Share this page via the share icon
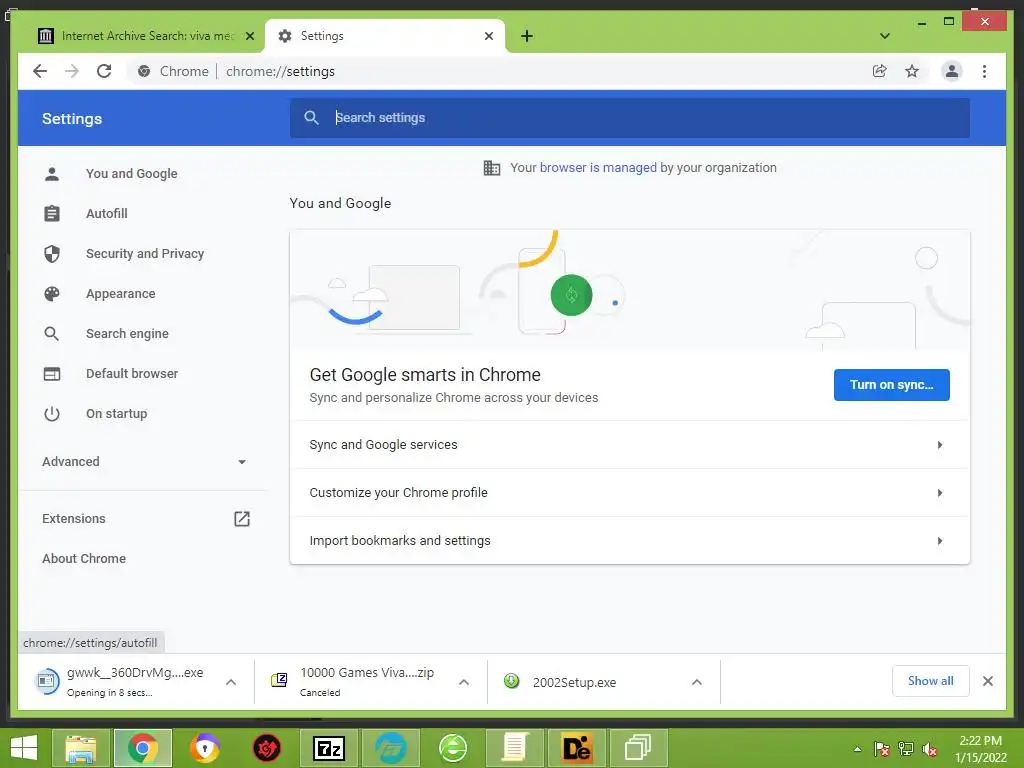 click(880, 71)
